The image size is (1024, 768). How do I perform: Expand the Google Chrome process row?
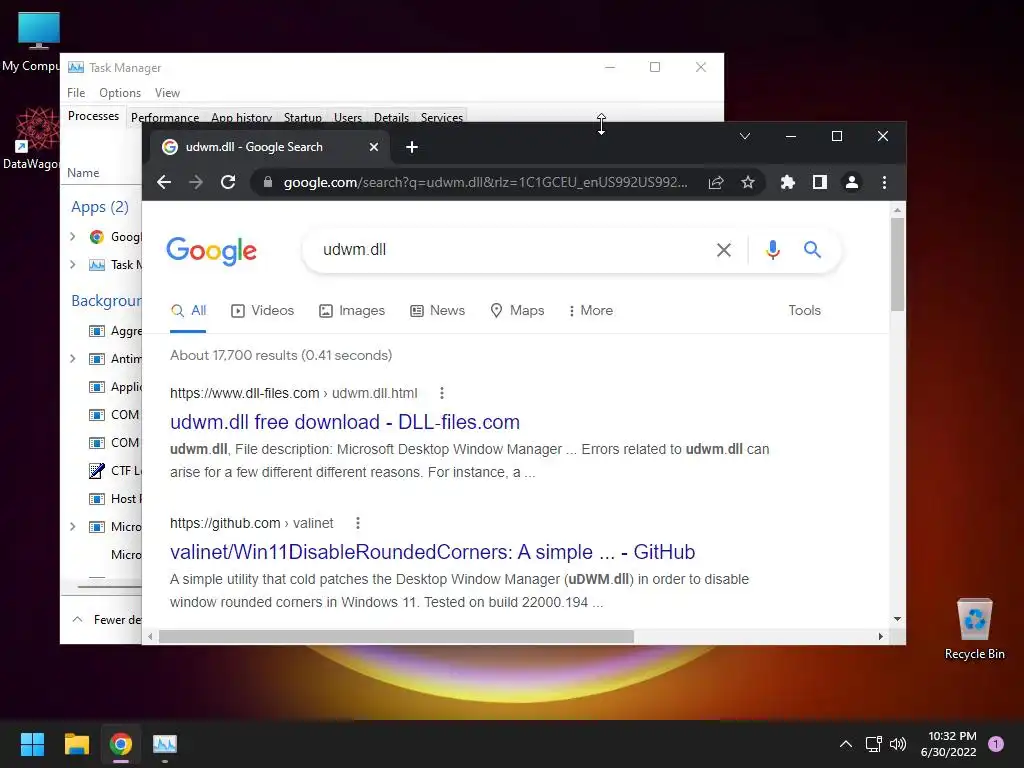pyautogui.click(x=73, y=237)
